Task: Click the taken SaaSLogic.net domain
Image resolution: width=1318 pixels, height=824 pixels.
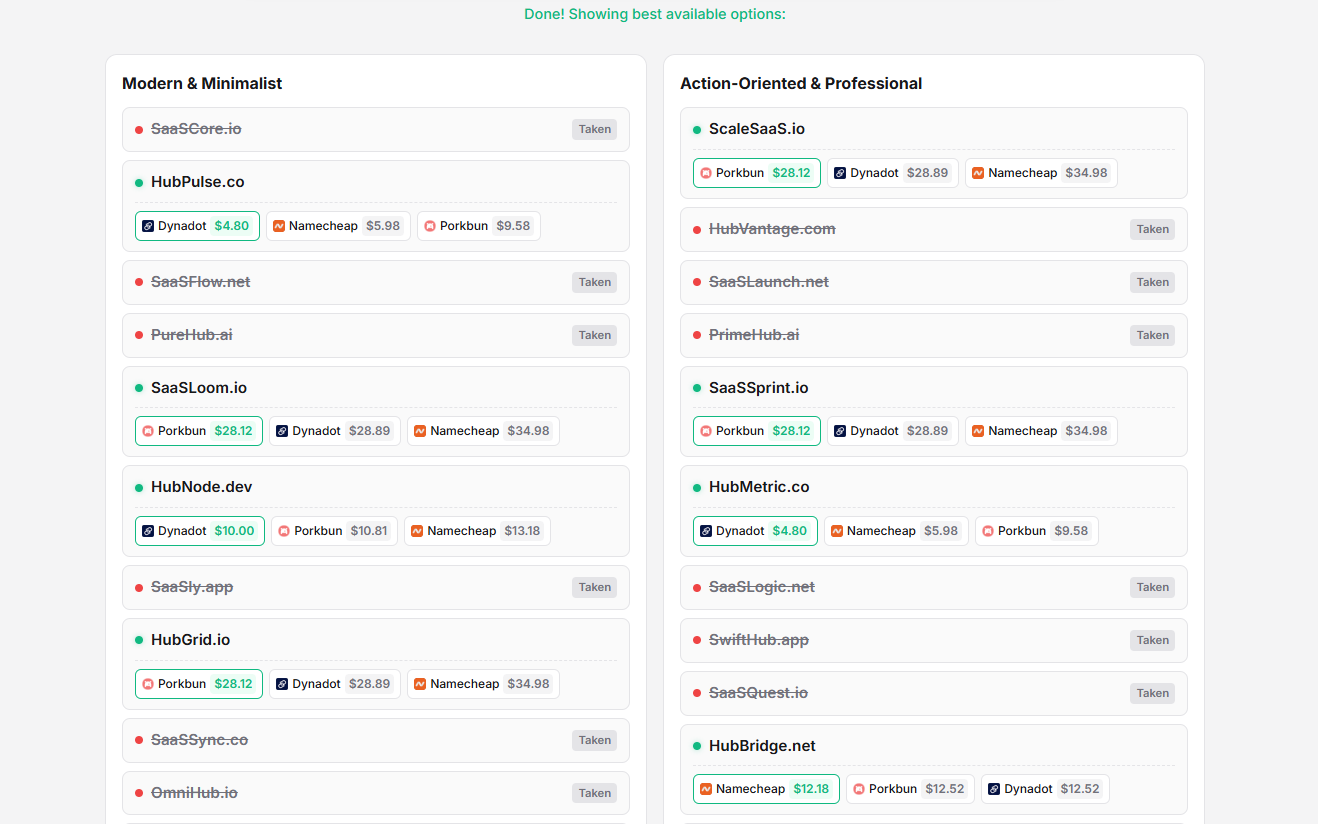Action: pyautogui.click(x=762, y=587)
